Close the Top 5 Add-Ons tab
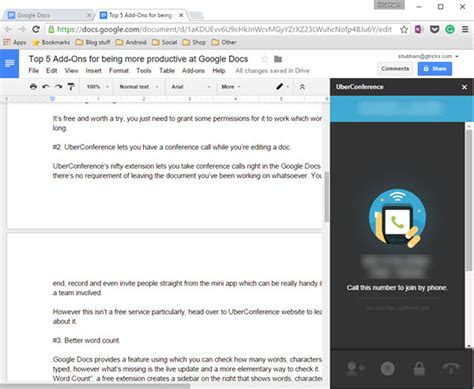 click(181, 15)
